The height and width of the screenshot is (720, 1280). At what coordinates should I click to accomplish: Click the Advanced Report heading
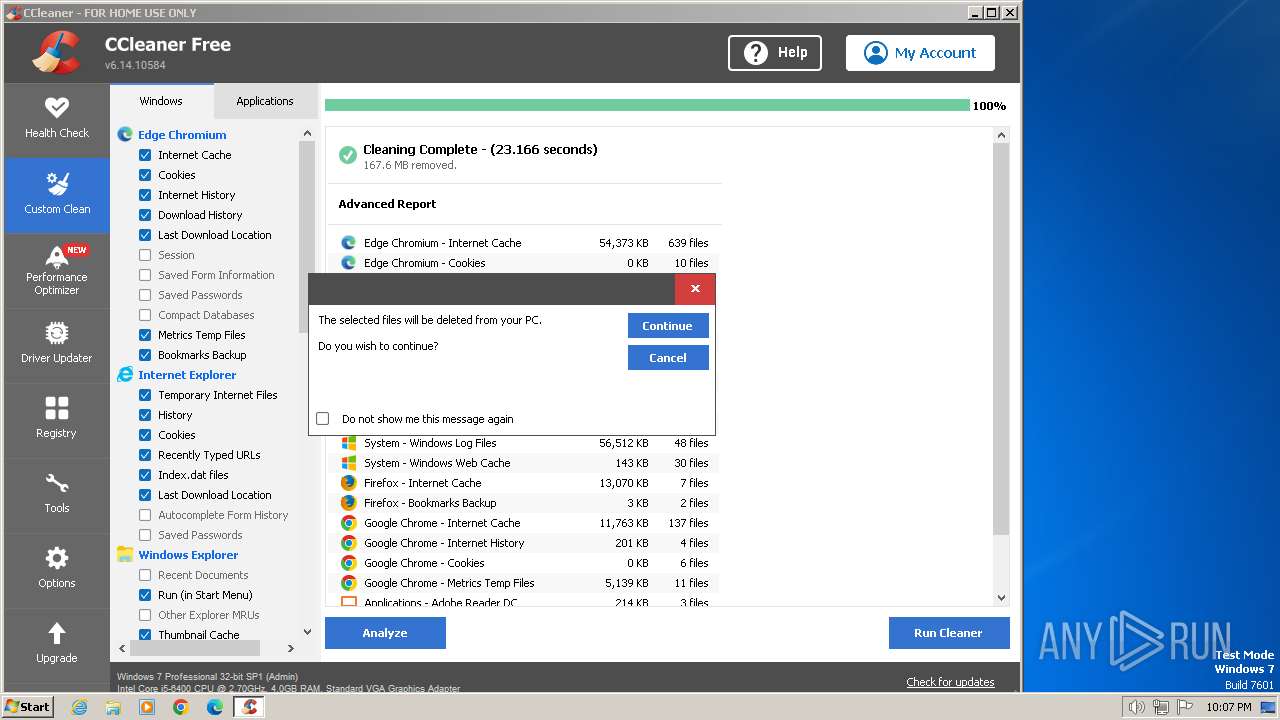coord(387,204)
